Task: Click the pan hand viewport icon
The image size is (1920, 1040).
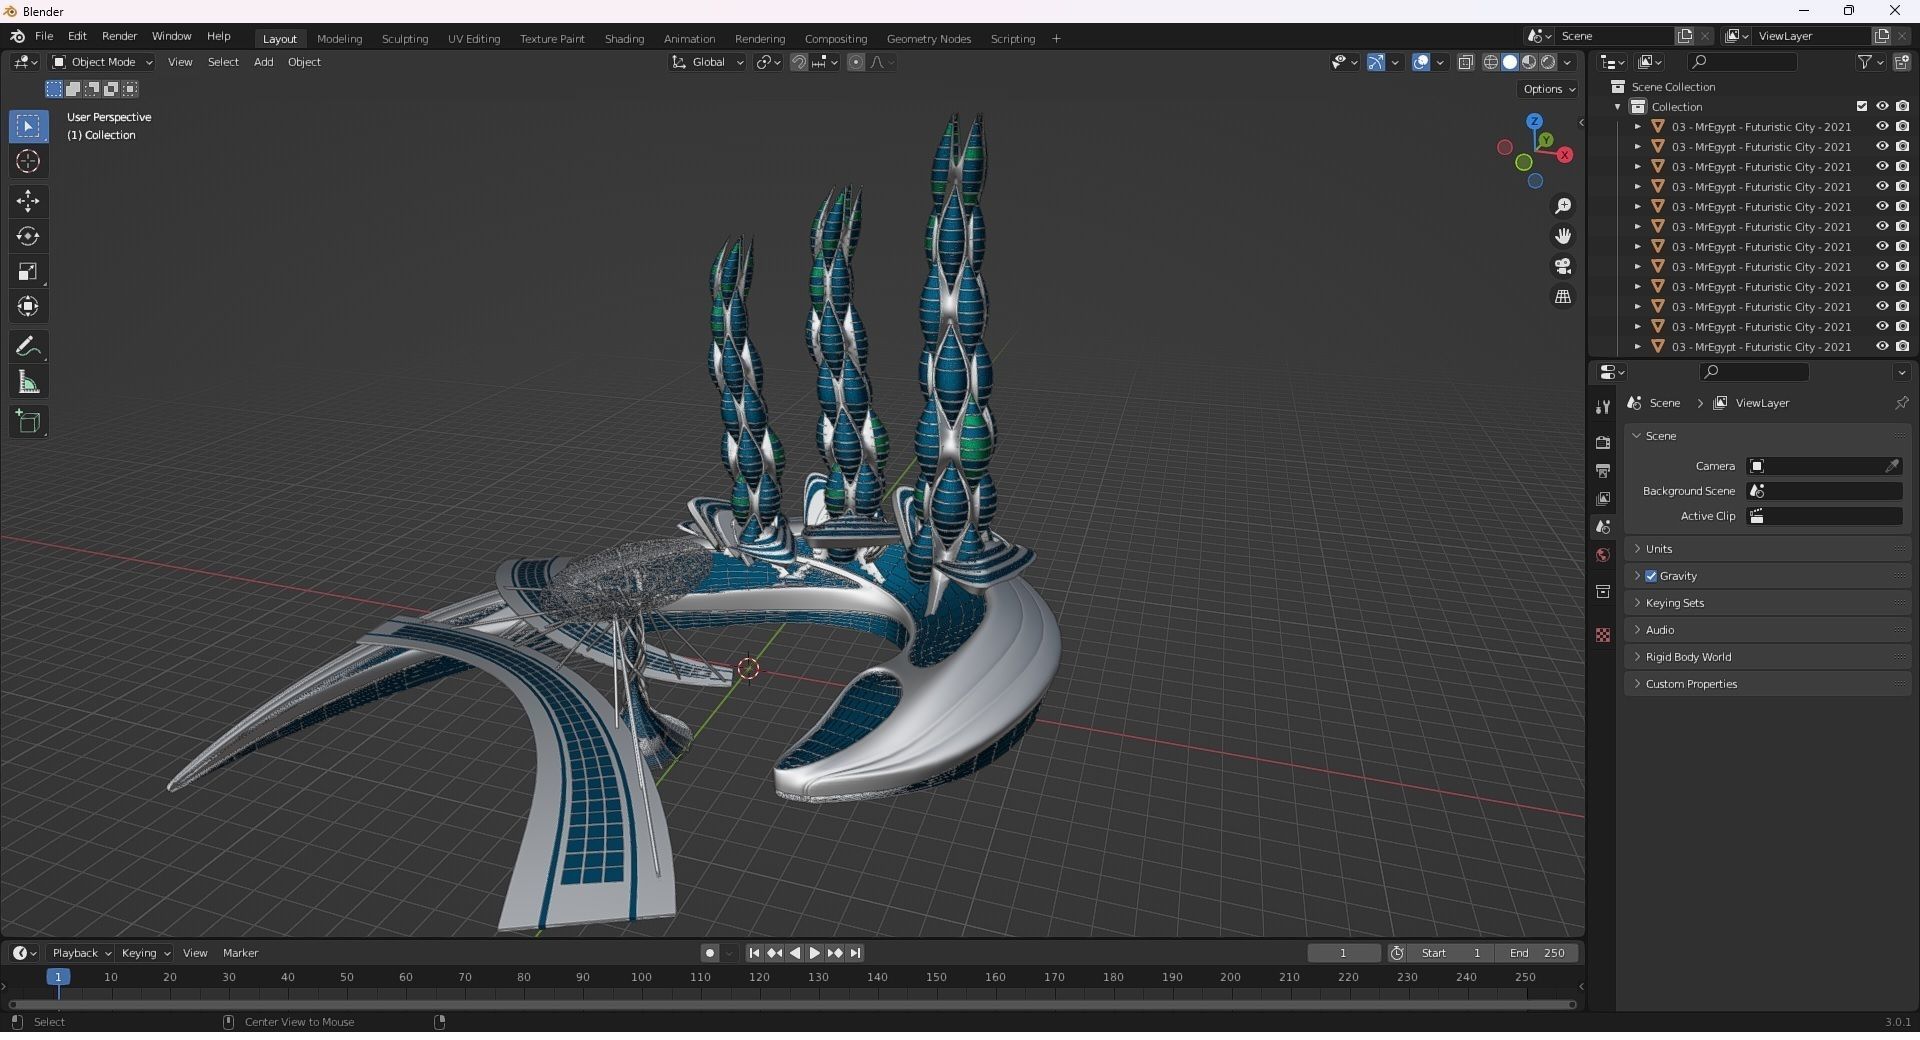Action: click(x=1563, y=236)
